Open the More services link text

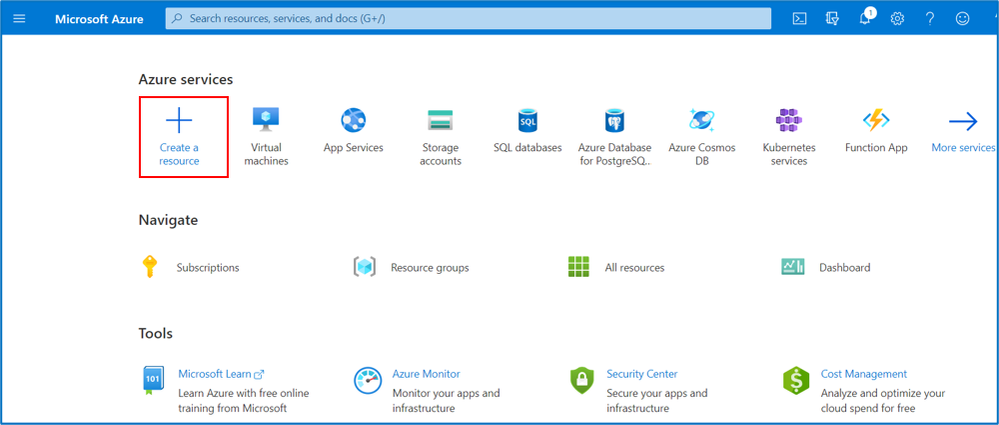point(963,148)
